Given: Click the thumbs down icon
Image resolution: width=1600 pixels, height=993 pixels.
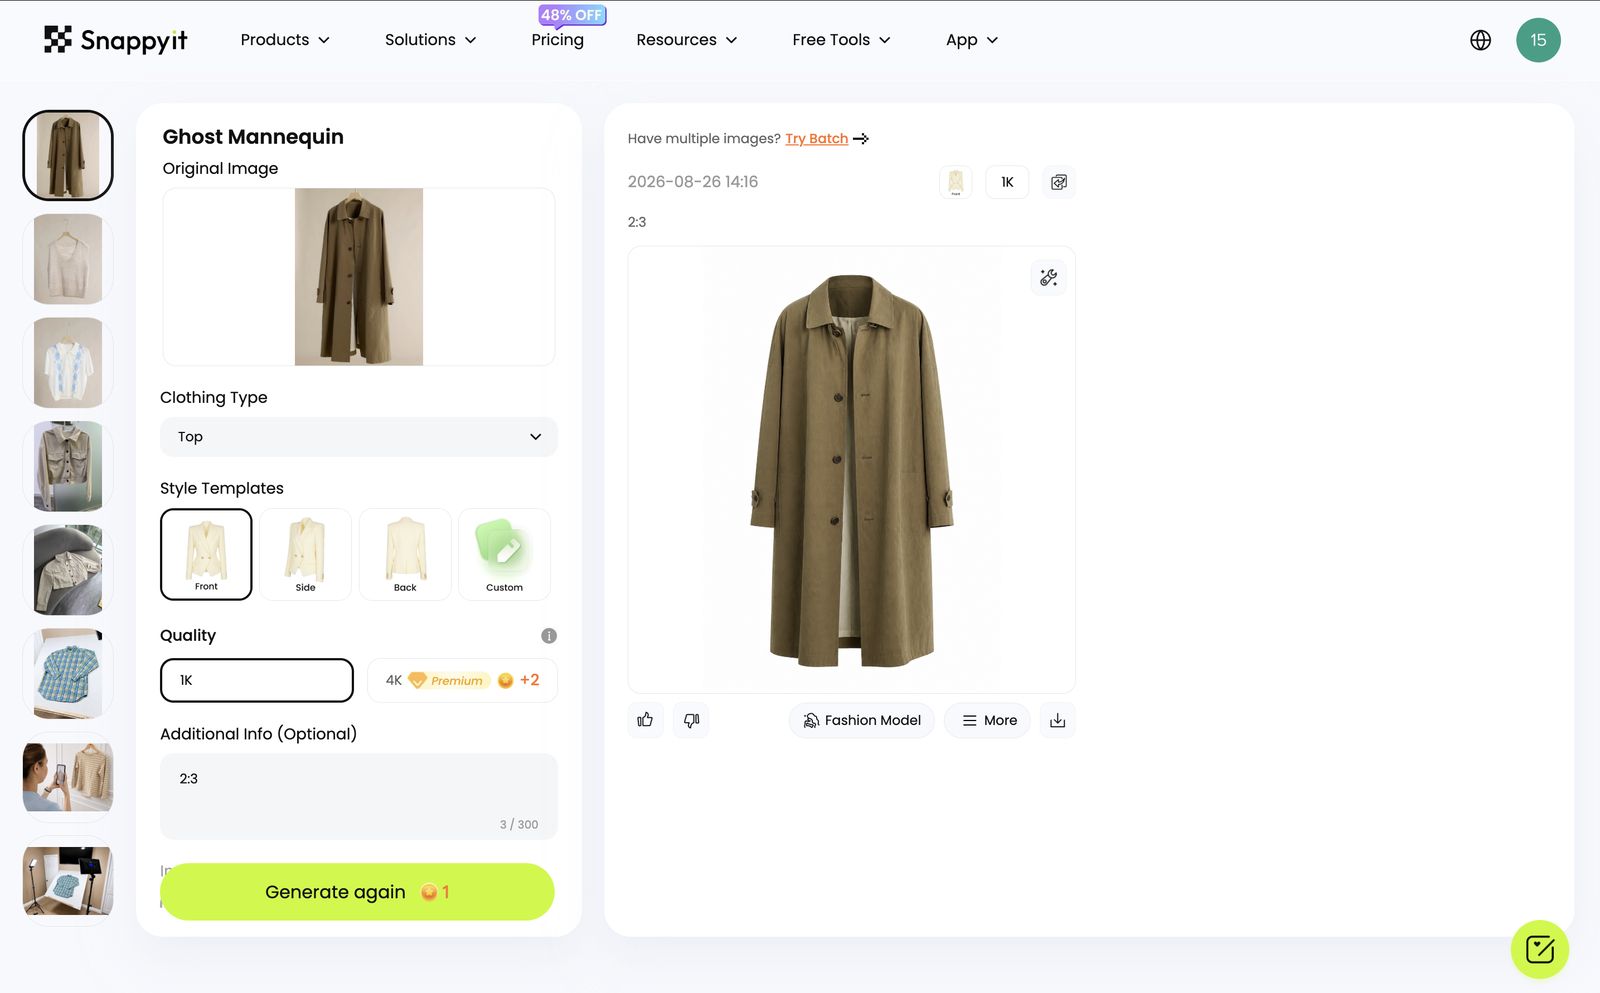Looking at the screenshot, I should 691,720.
